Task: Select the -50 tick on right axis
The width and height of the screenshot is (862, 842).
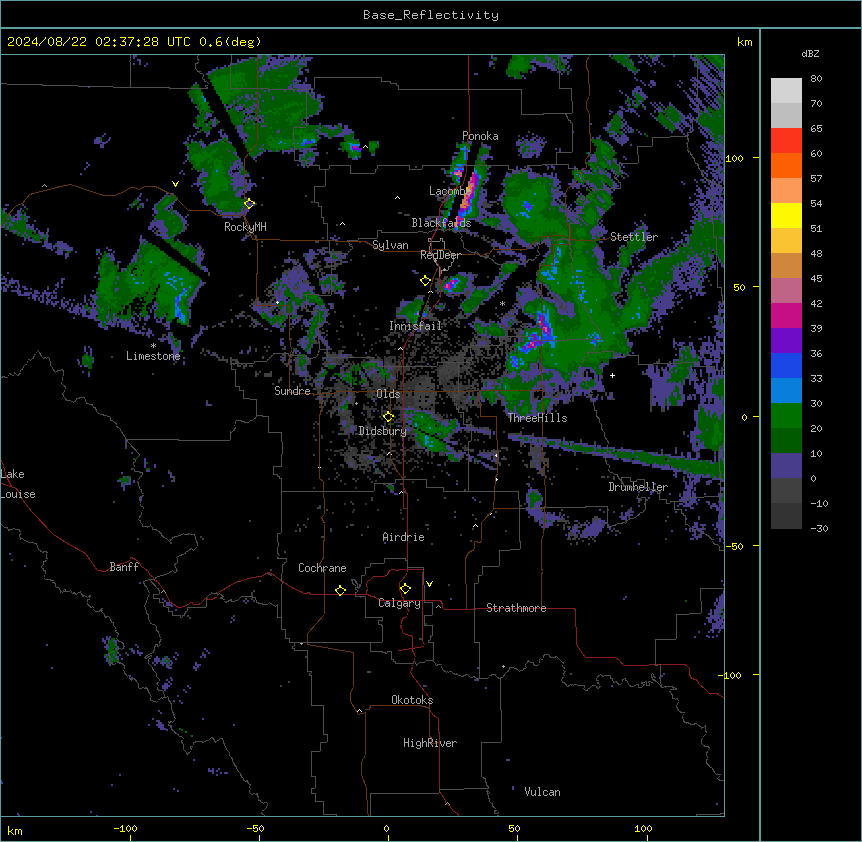Action: (734, 546)
